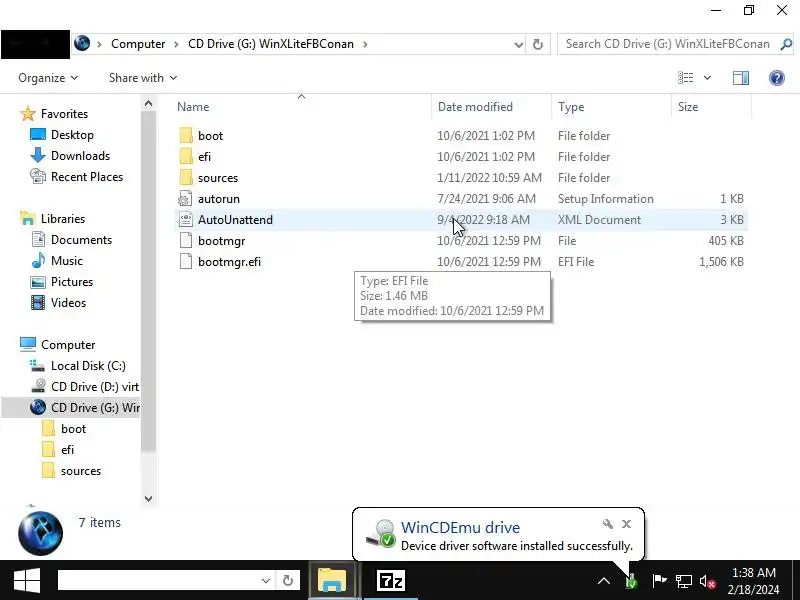Screen dimensions: 800x600
Task: Toggle the preview pane button
Action: (741, 78)
